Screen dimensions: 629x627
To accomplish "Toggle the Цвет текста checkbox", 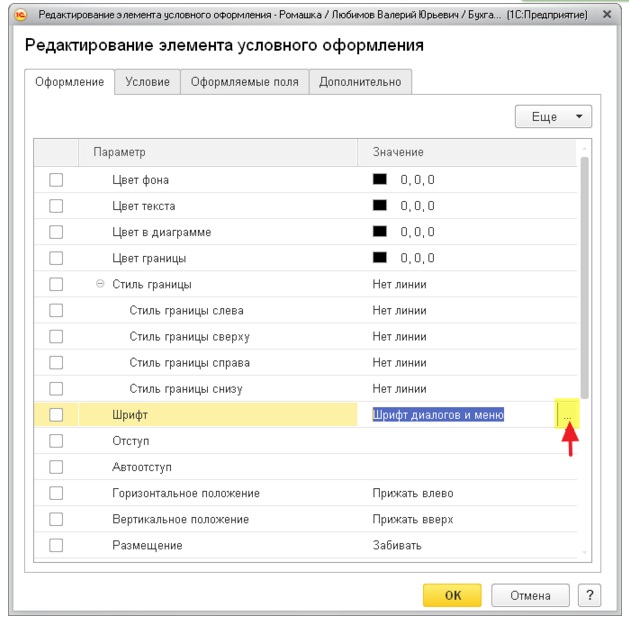I will 56,206.
